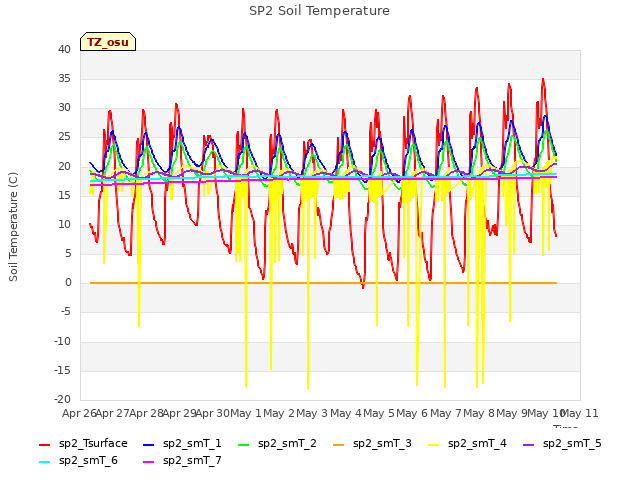
Task: Click the May 6 x-axis date label
Action: click(412, 414)
